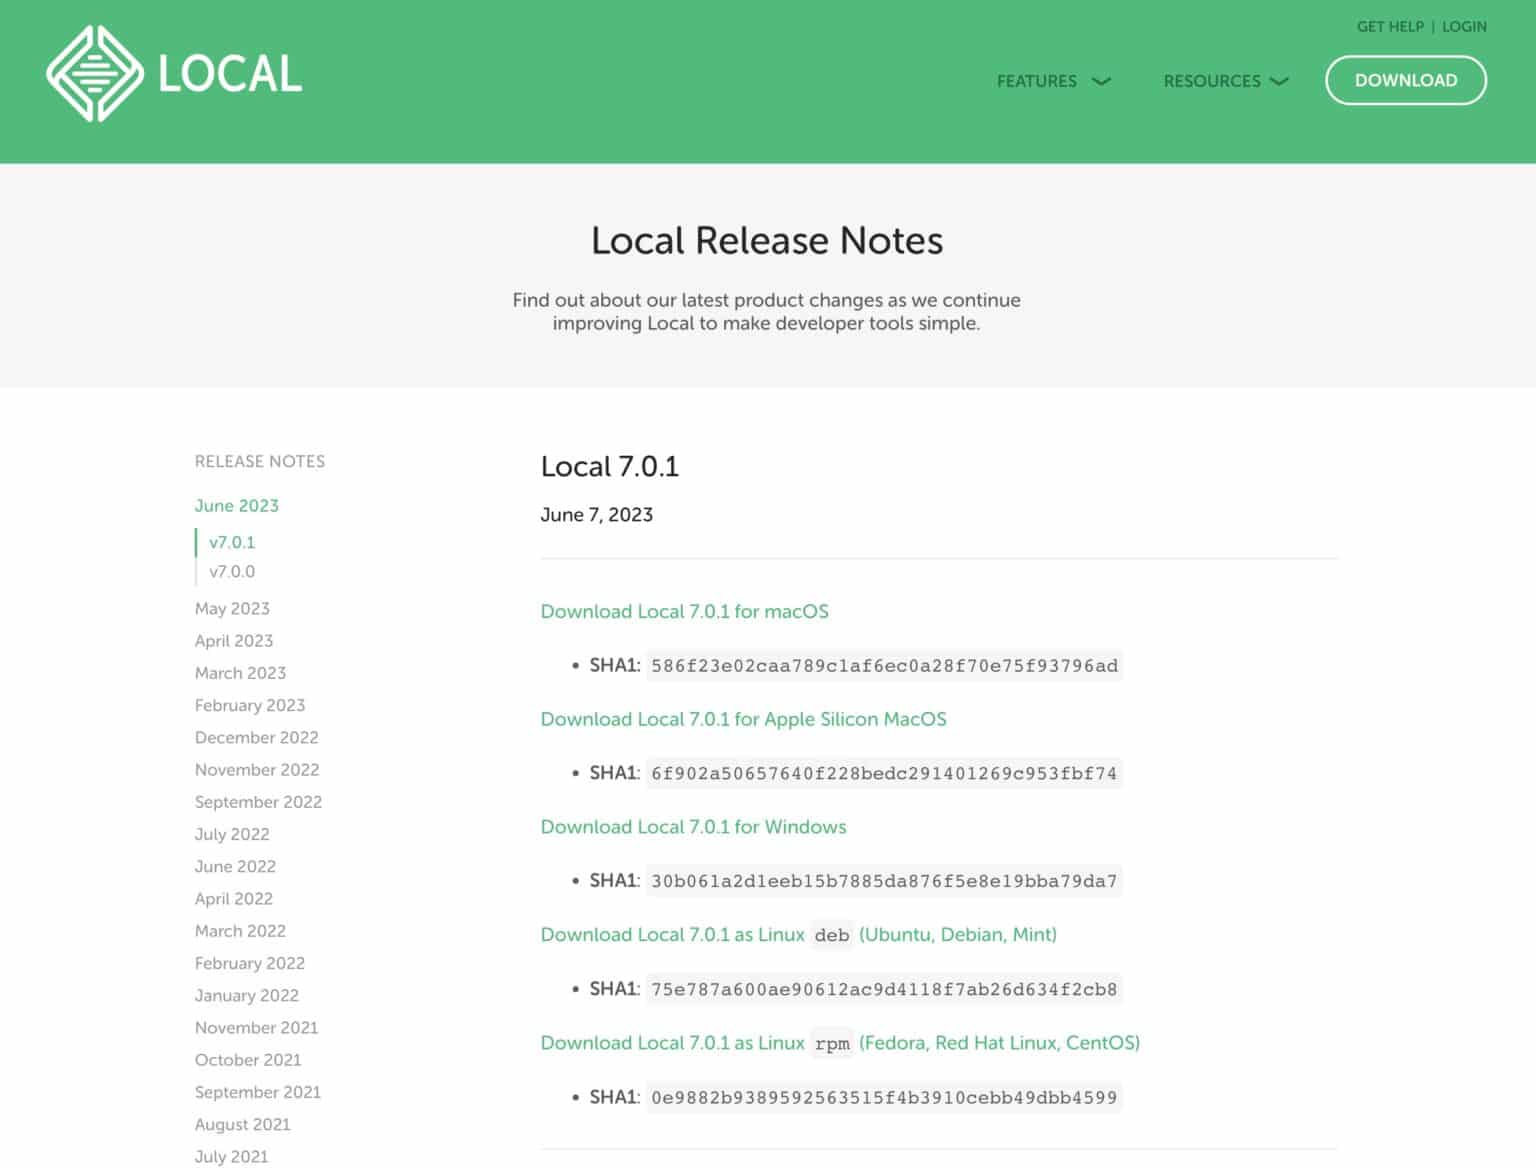The height and width of the screenshot is (1168, 1536).
Task: Click the Local logo in the header
Action: click(175, 72)
